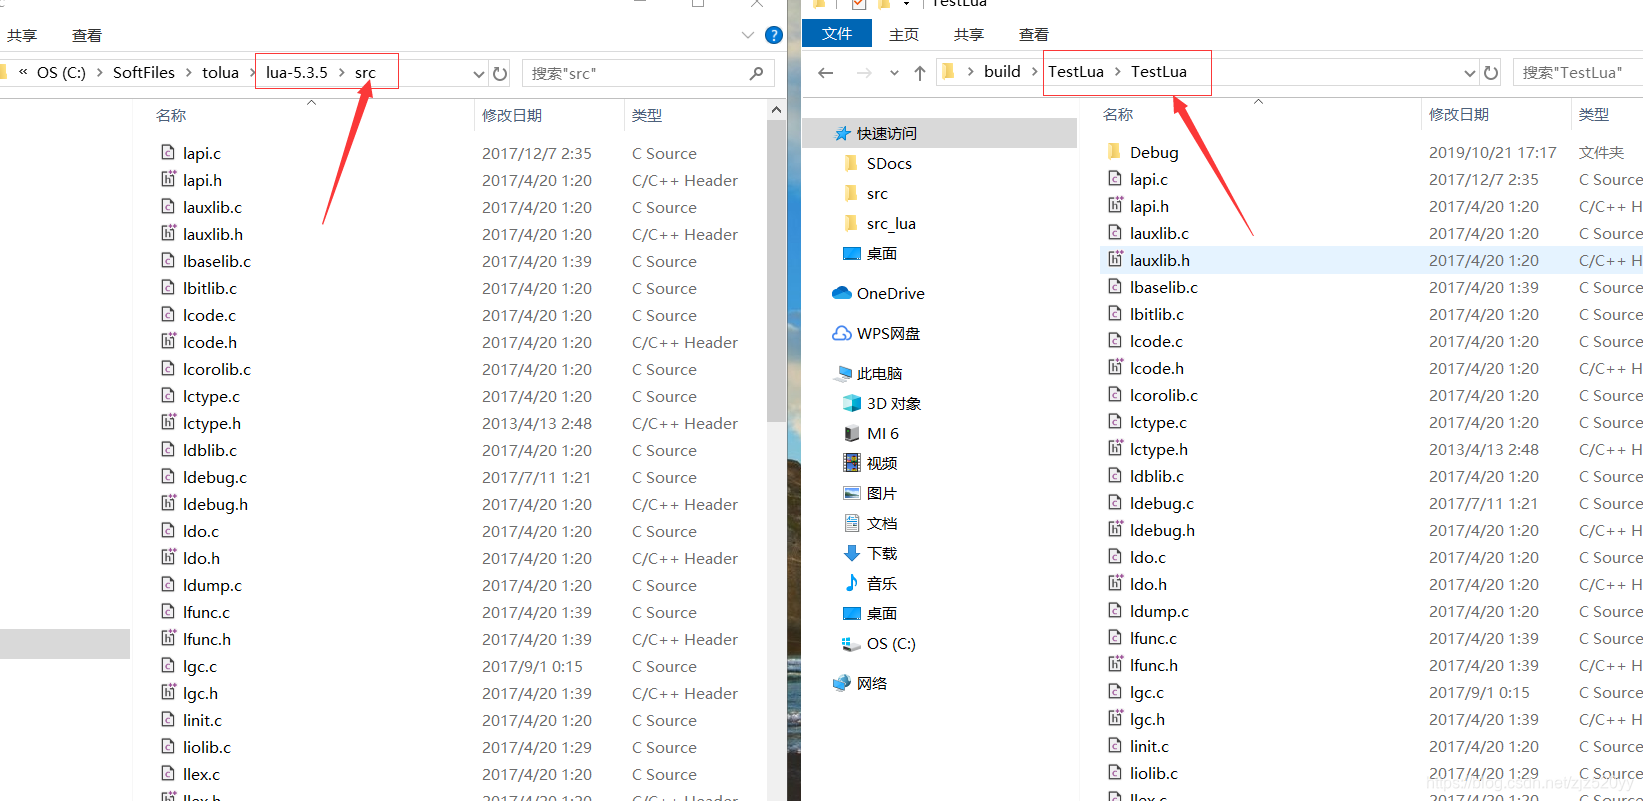Open help in the src window
The image size is (1643, 801).
(773, 35)
